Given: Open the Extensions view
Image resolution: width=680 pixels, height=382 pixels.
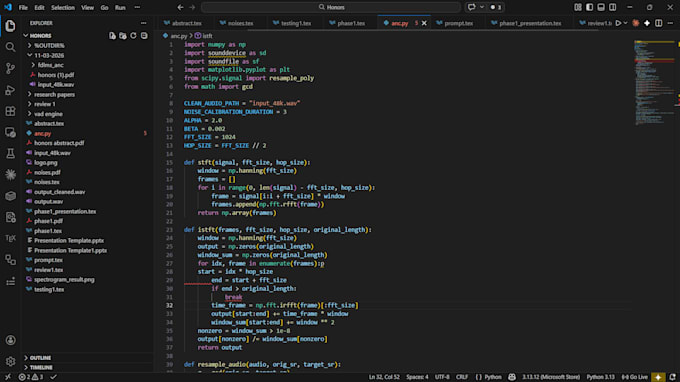Looking at the screenshot, I should 10,111.
